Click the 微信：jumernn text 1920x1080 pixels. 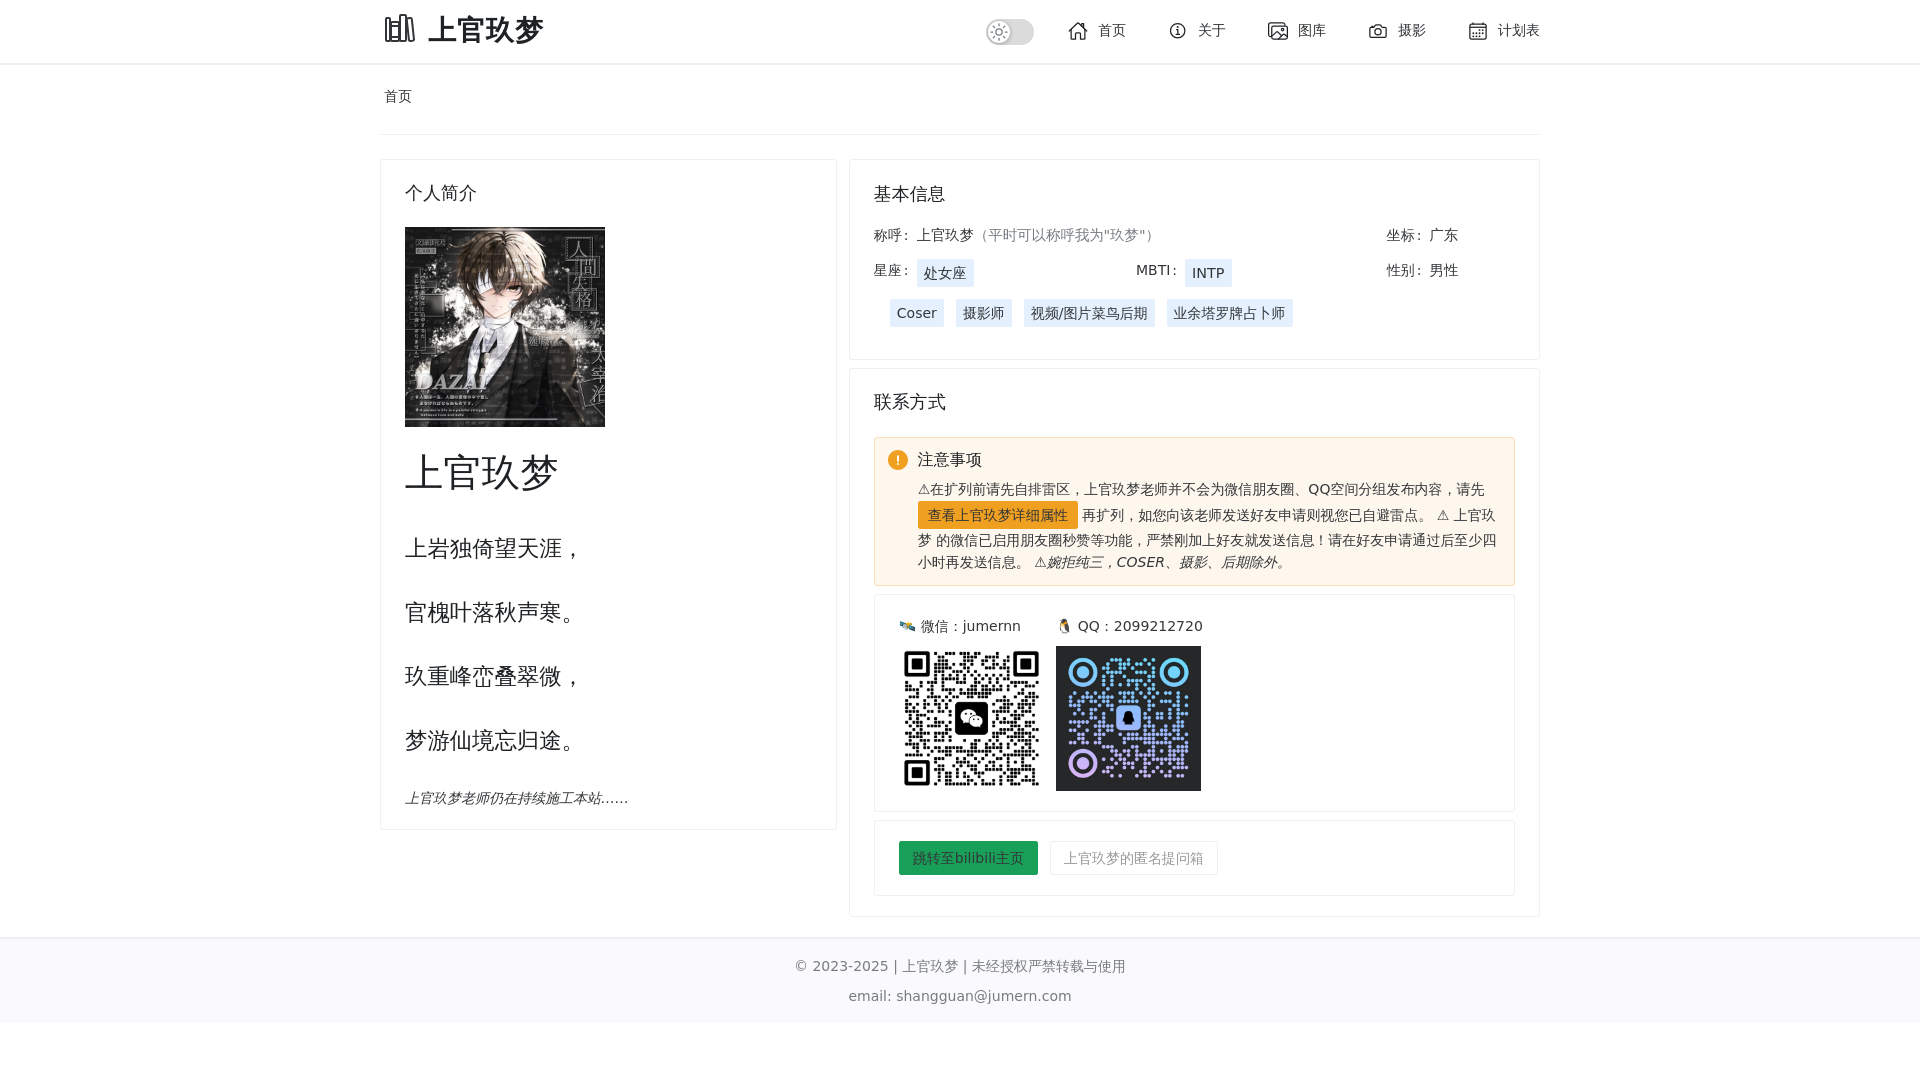[971, 626]
